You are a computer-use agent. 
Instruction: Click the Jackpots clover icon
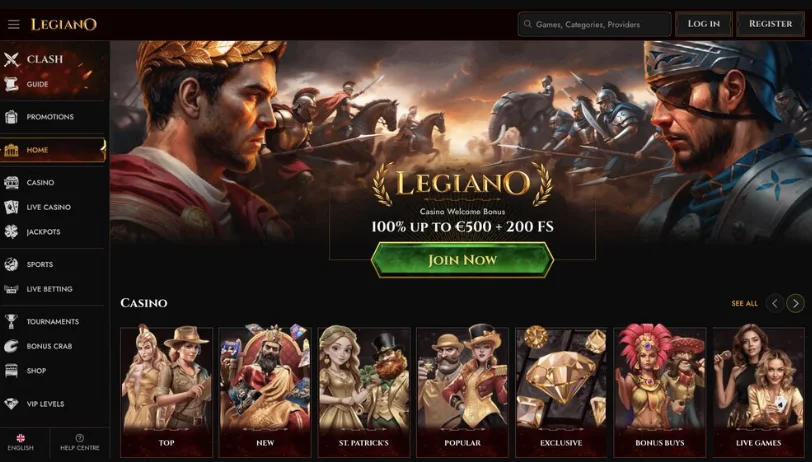(11, 232)
